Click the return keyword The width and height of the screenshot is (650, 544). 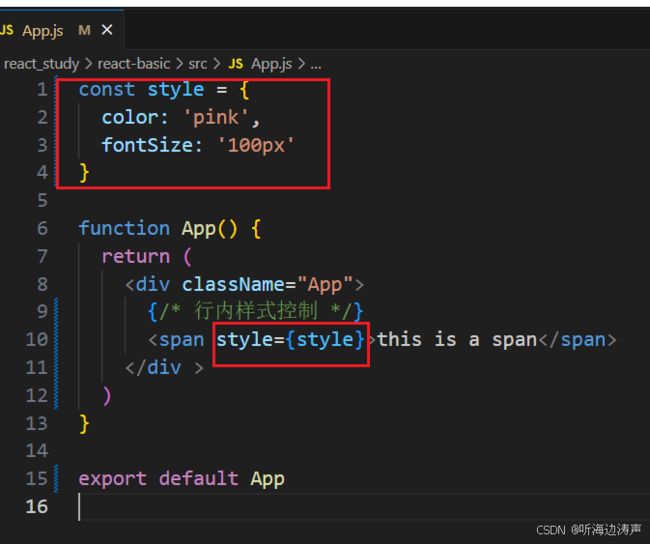[136, 256]
